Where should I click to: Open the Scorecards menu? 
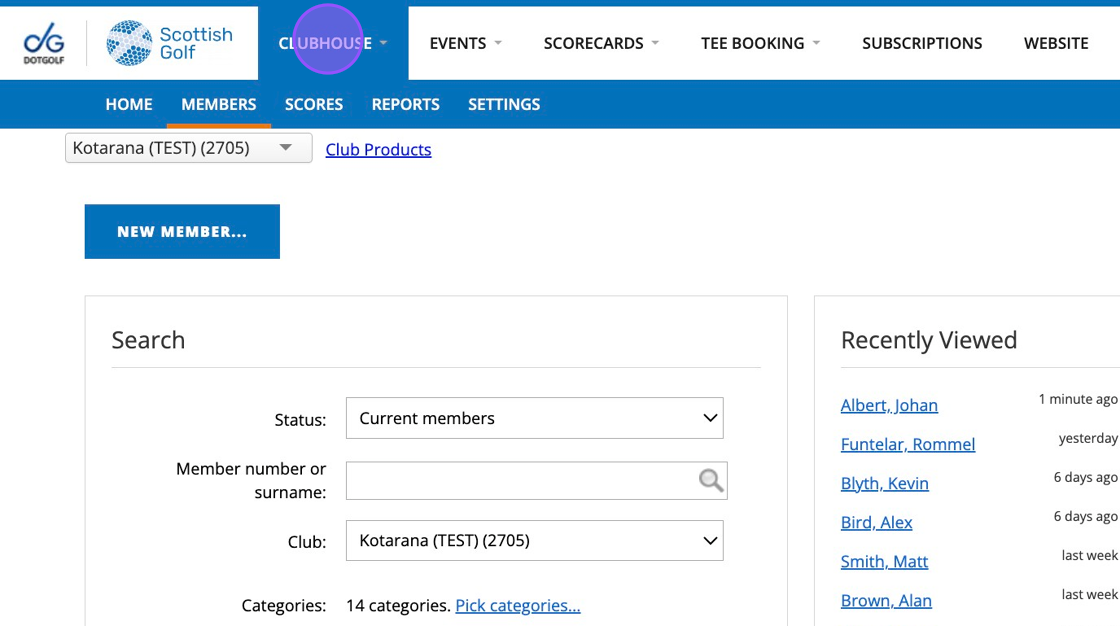[601, 43]
